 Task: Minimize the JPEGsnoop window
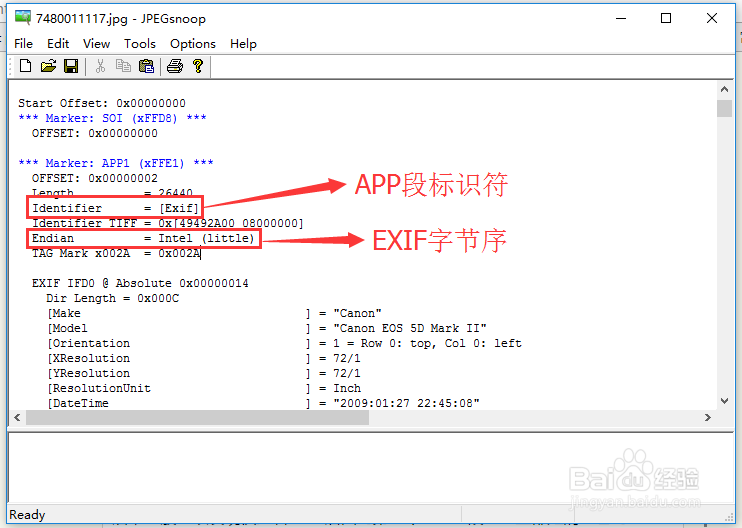tap(621, 18)
